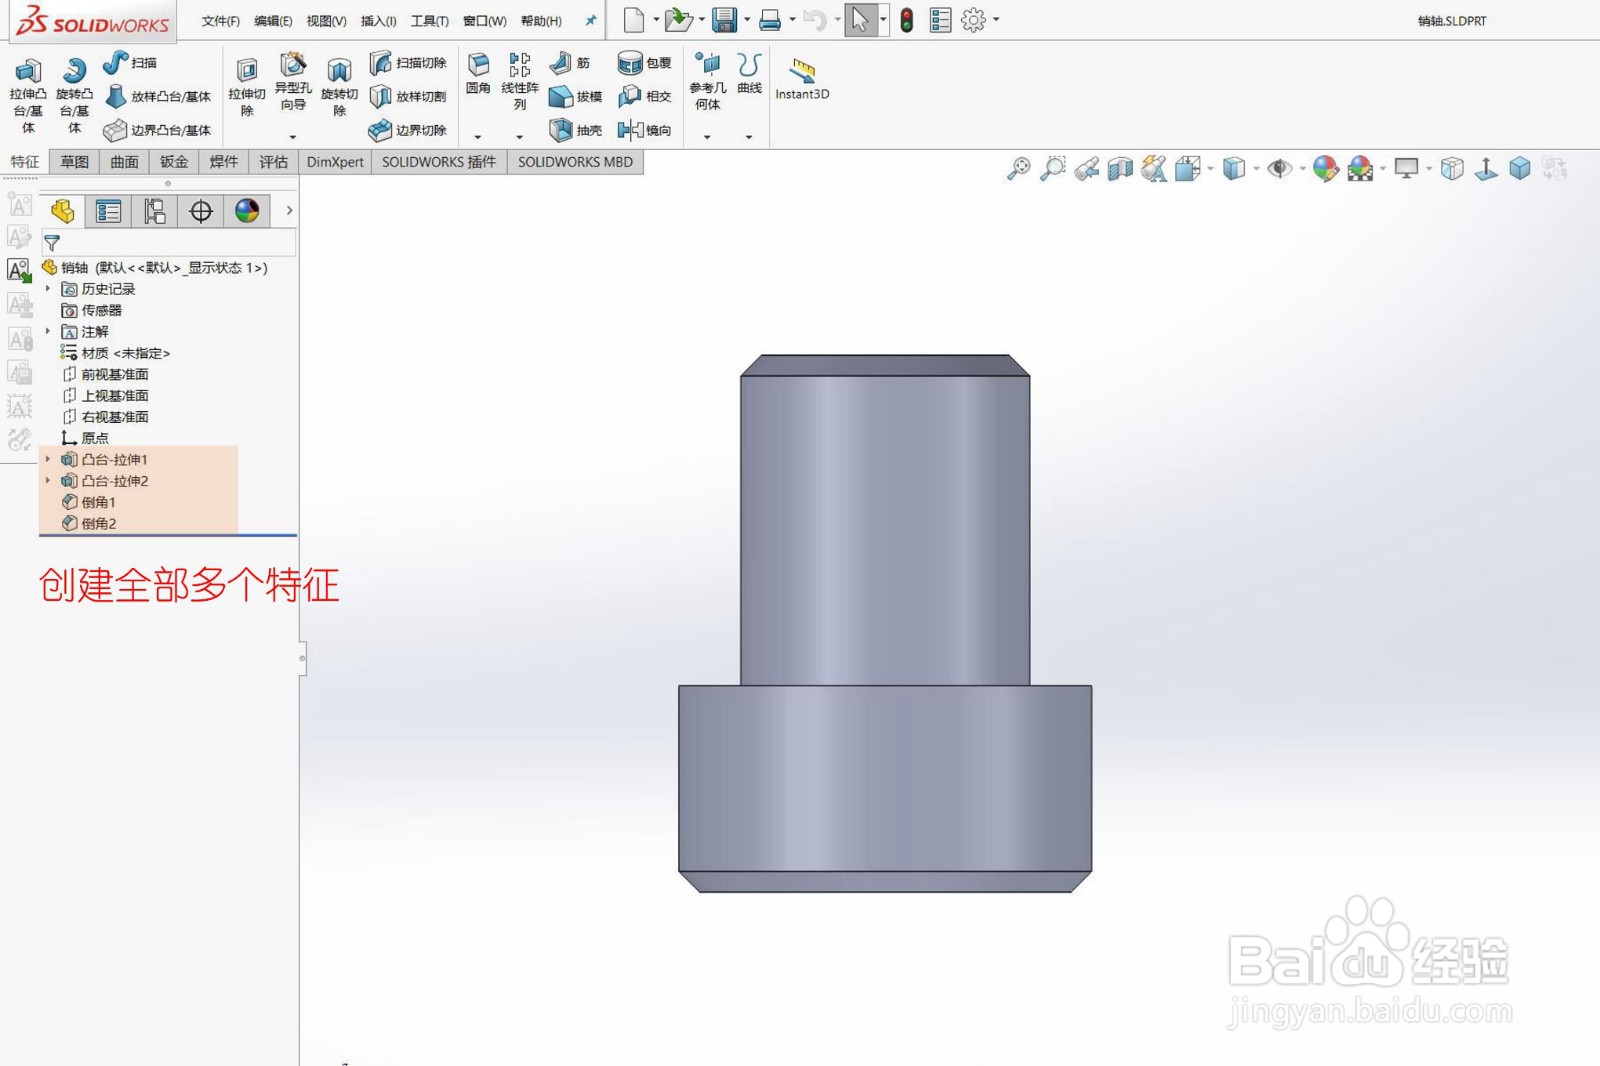
Task: Select 倒角1 in feature tree
Action: click(x=89, y=502)
